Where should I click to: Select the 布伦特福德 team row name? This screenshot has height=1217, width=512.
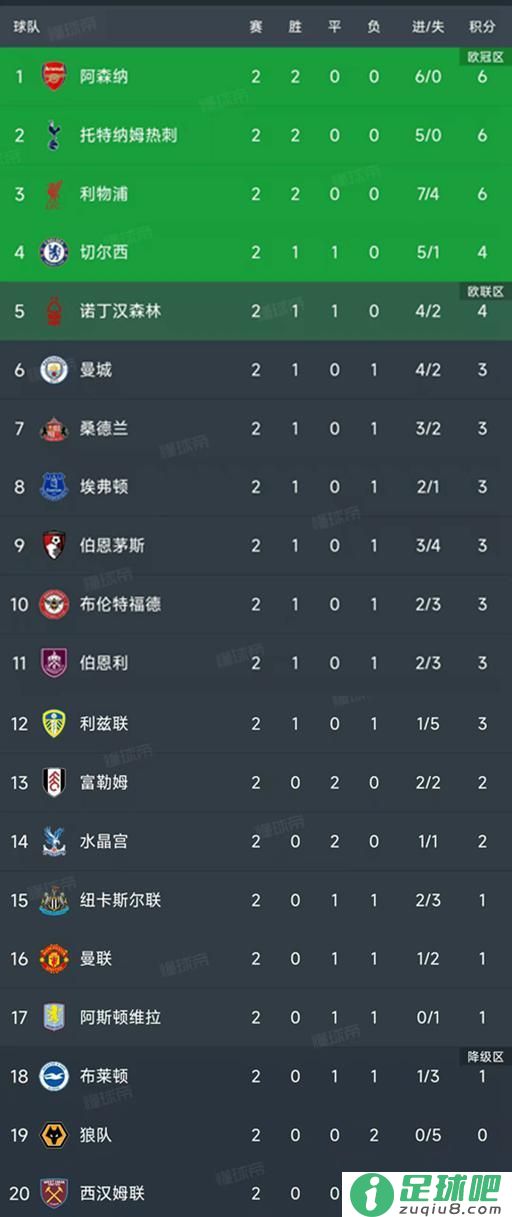pyautogui.click(x=121, y=604)
